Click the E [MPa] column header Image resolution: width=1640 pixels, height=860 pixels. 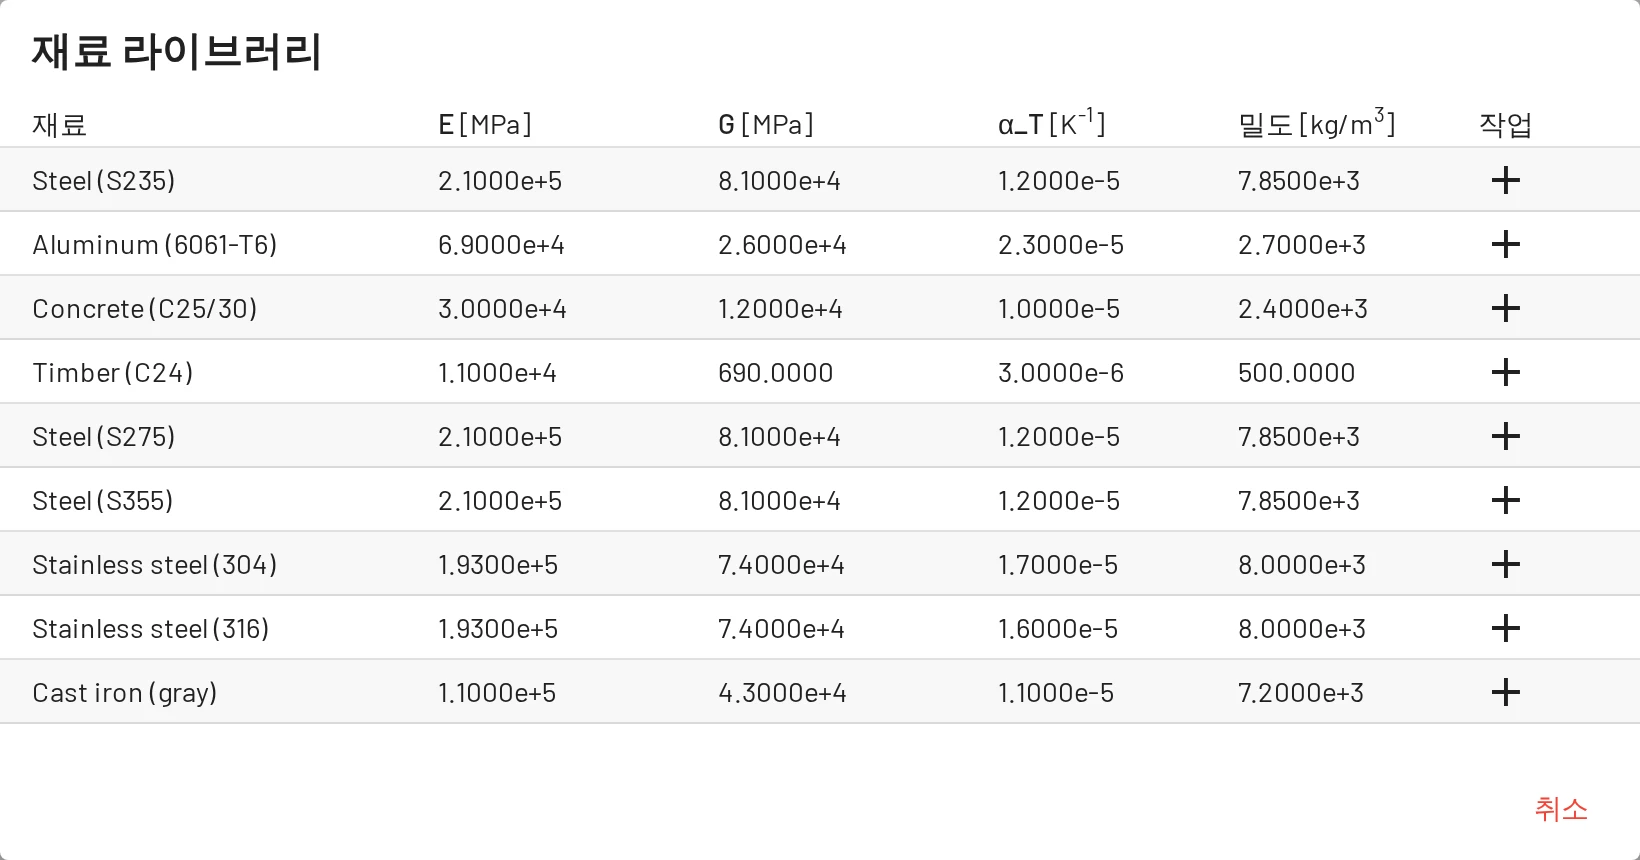click(x=485, y=125)
